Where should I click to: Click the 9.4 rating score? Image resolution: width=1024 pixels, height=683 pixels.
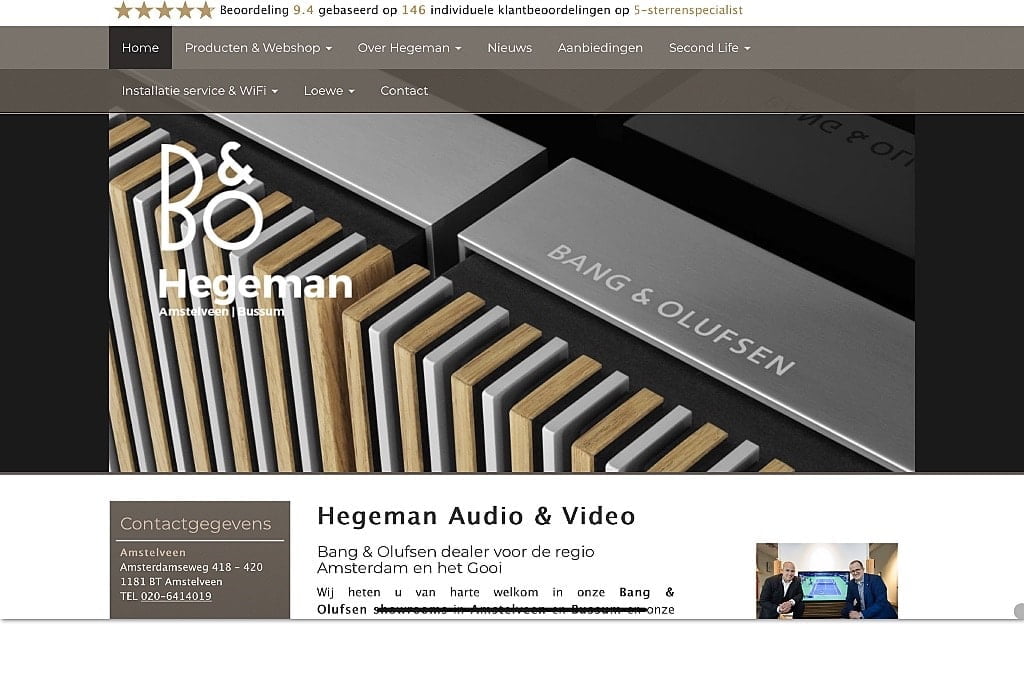point(303,10)
